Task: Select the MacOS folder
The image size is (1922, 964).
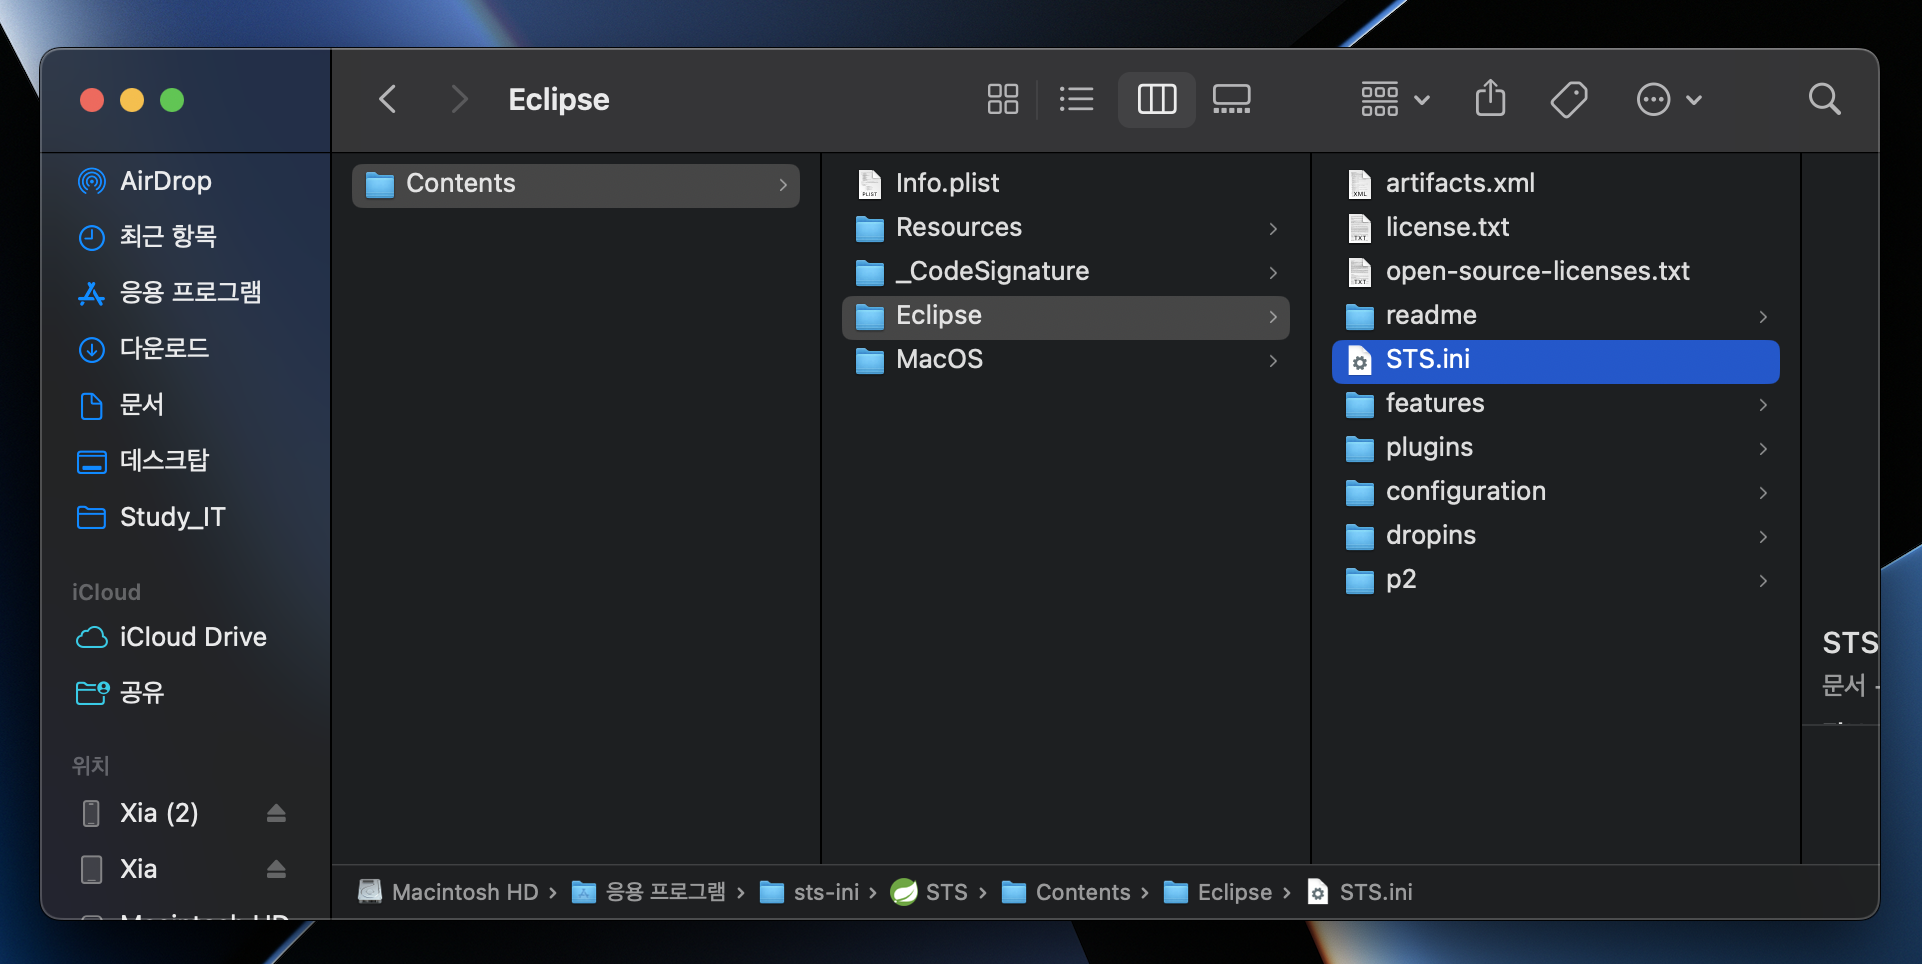Action: tap(1065, 359)
